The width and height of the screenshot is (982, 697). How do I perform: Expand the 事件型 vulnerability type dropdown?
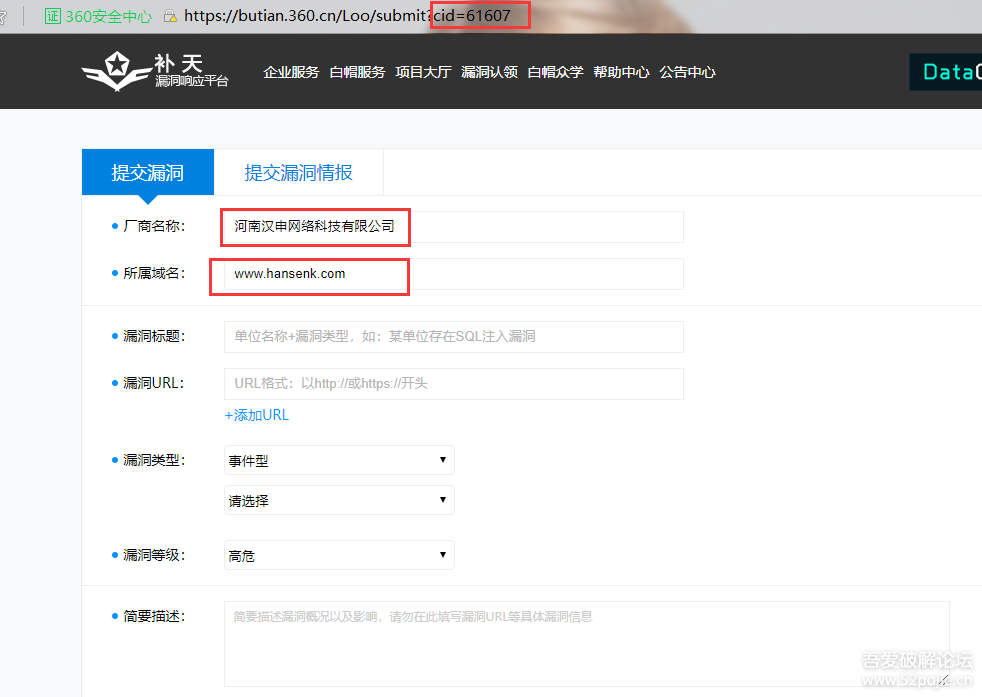[339, 460]
